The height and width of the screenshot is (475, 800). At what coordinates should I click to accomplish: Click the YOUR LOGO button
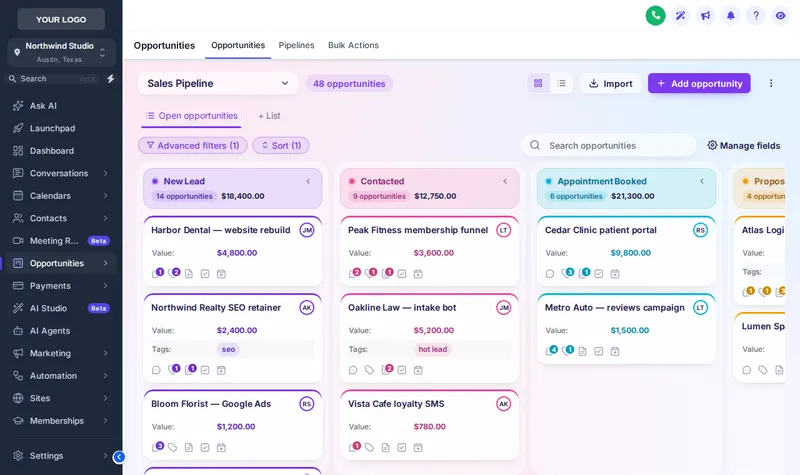point(61,19)
